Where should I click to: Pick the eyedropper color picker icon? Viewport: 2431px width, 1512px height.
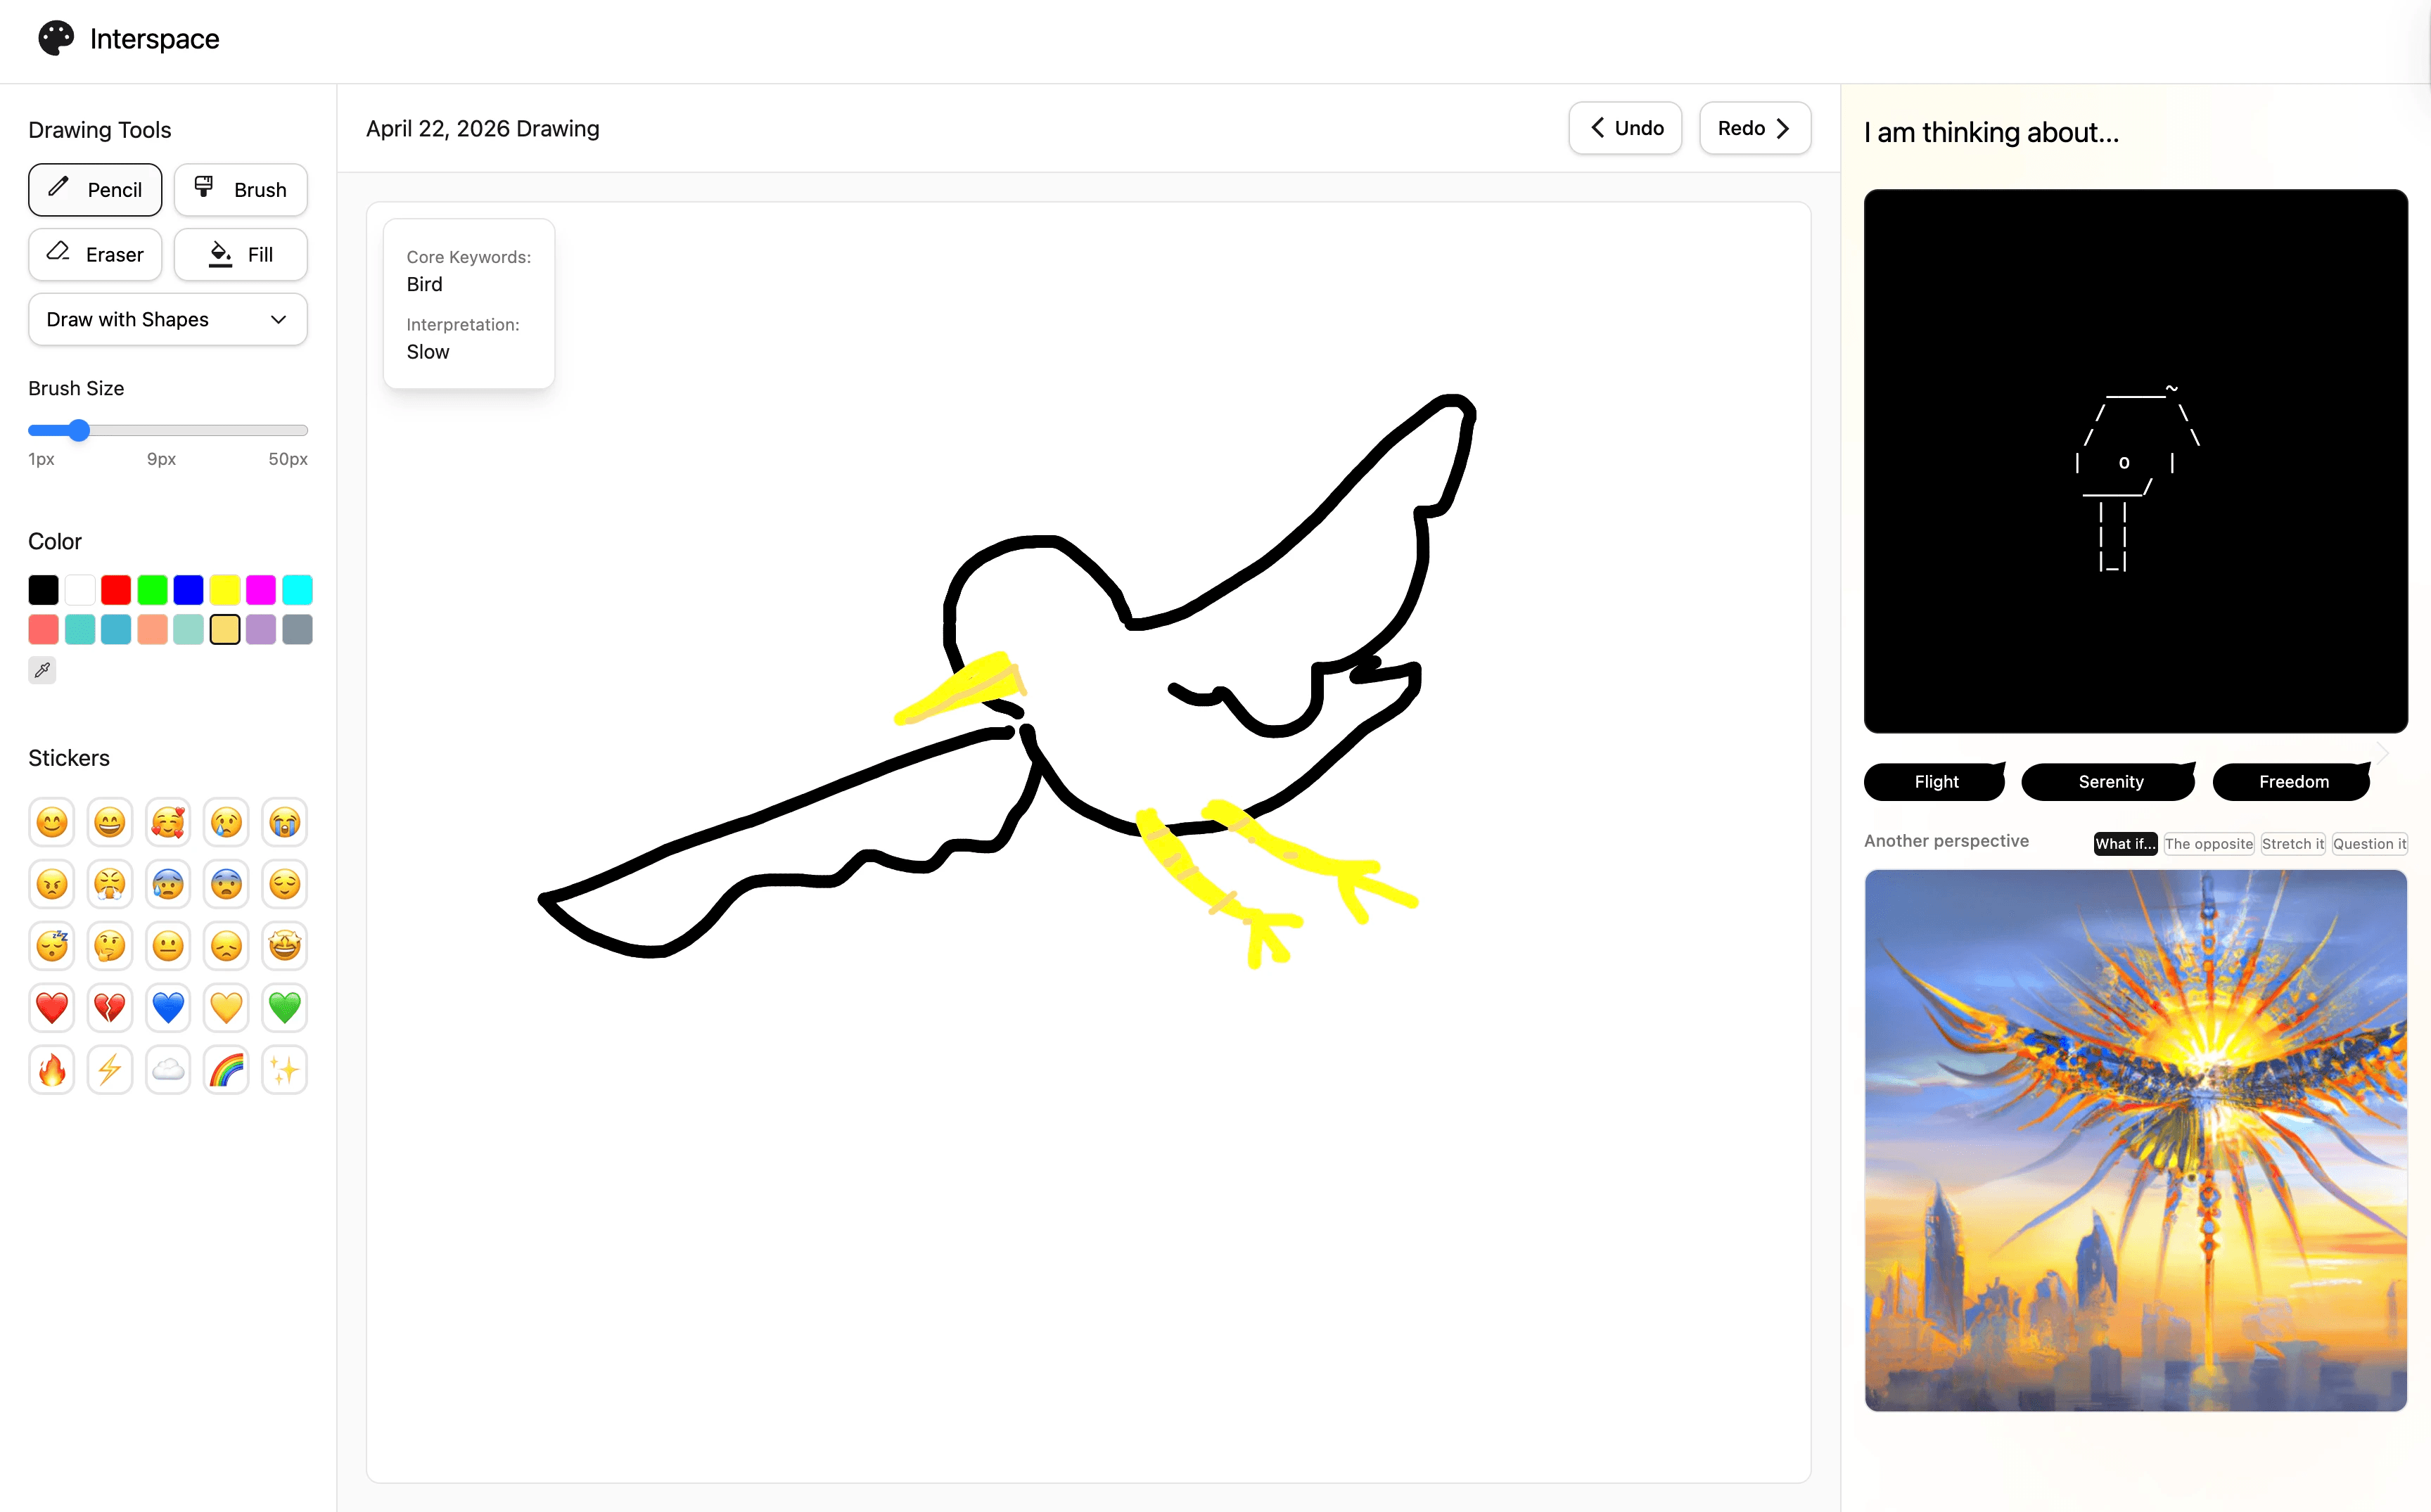click(x=42, y=670)
